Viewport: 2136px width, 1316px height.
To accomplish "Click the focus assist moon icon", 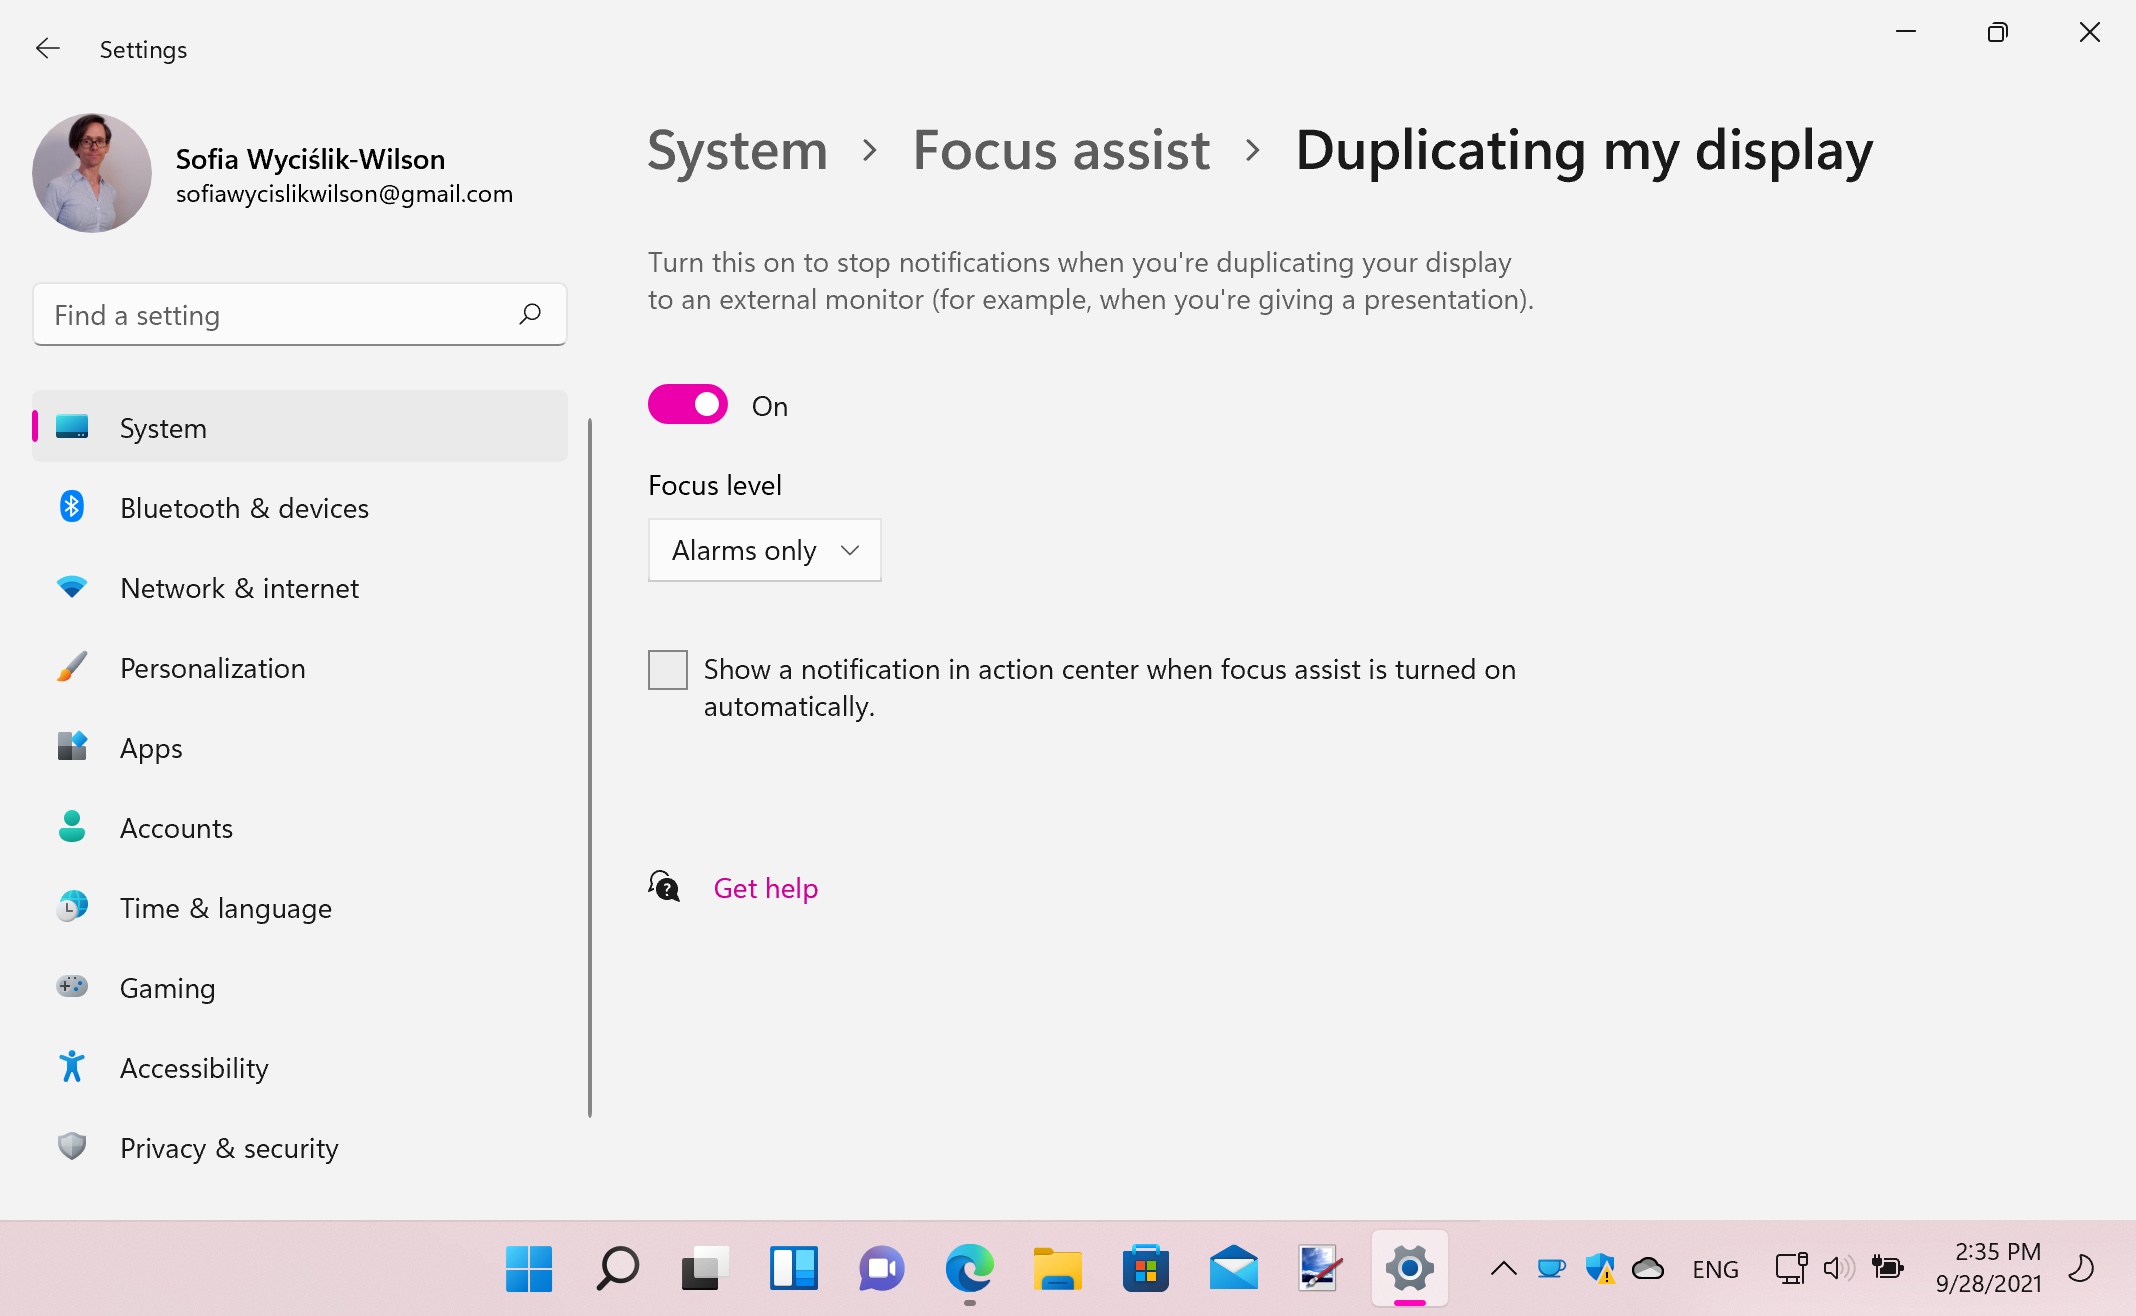I will pyautogui.click(x=2081, y=1269).
